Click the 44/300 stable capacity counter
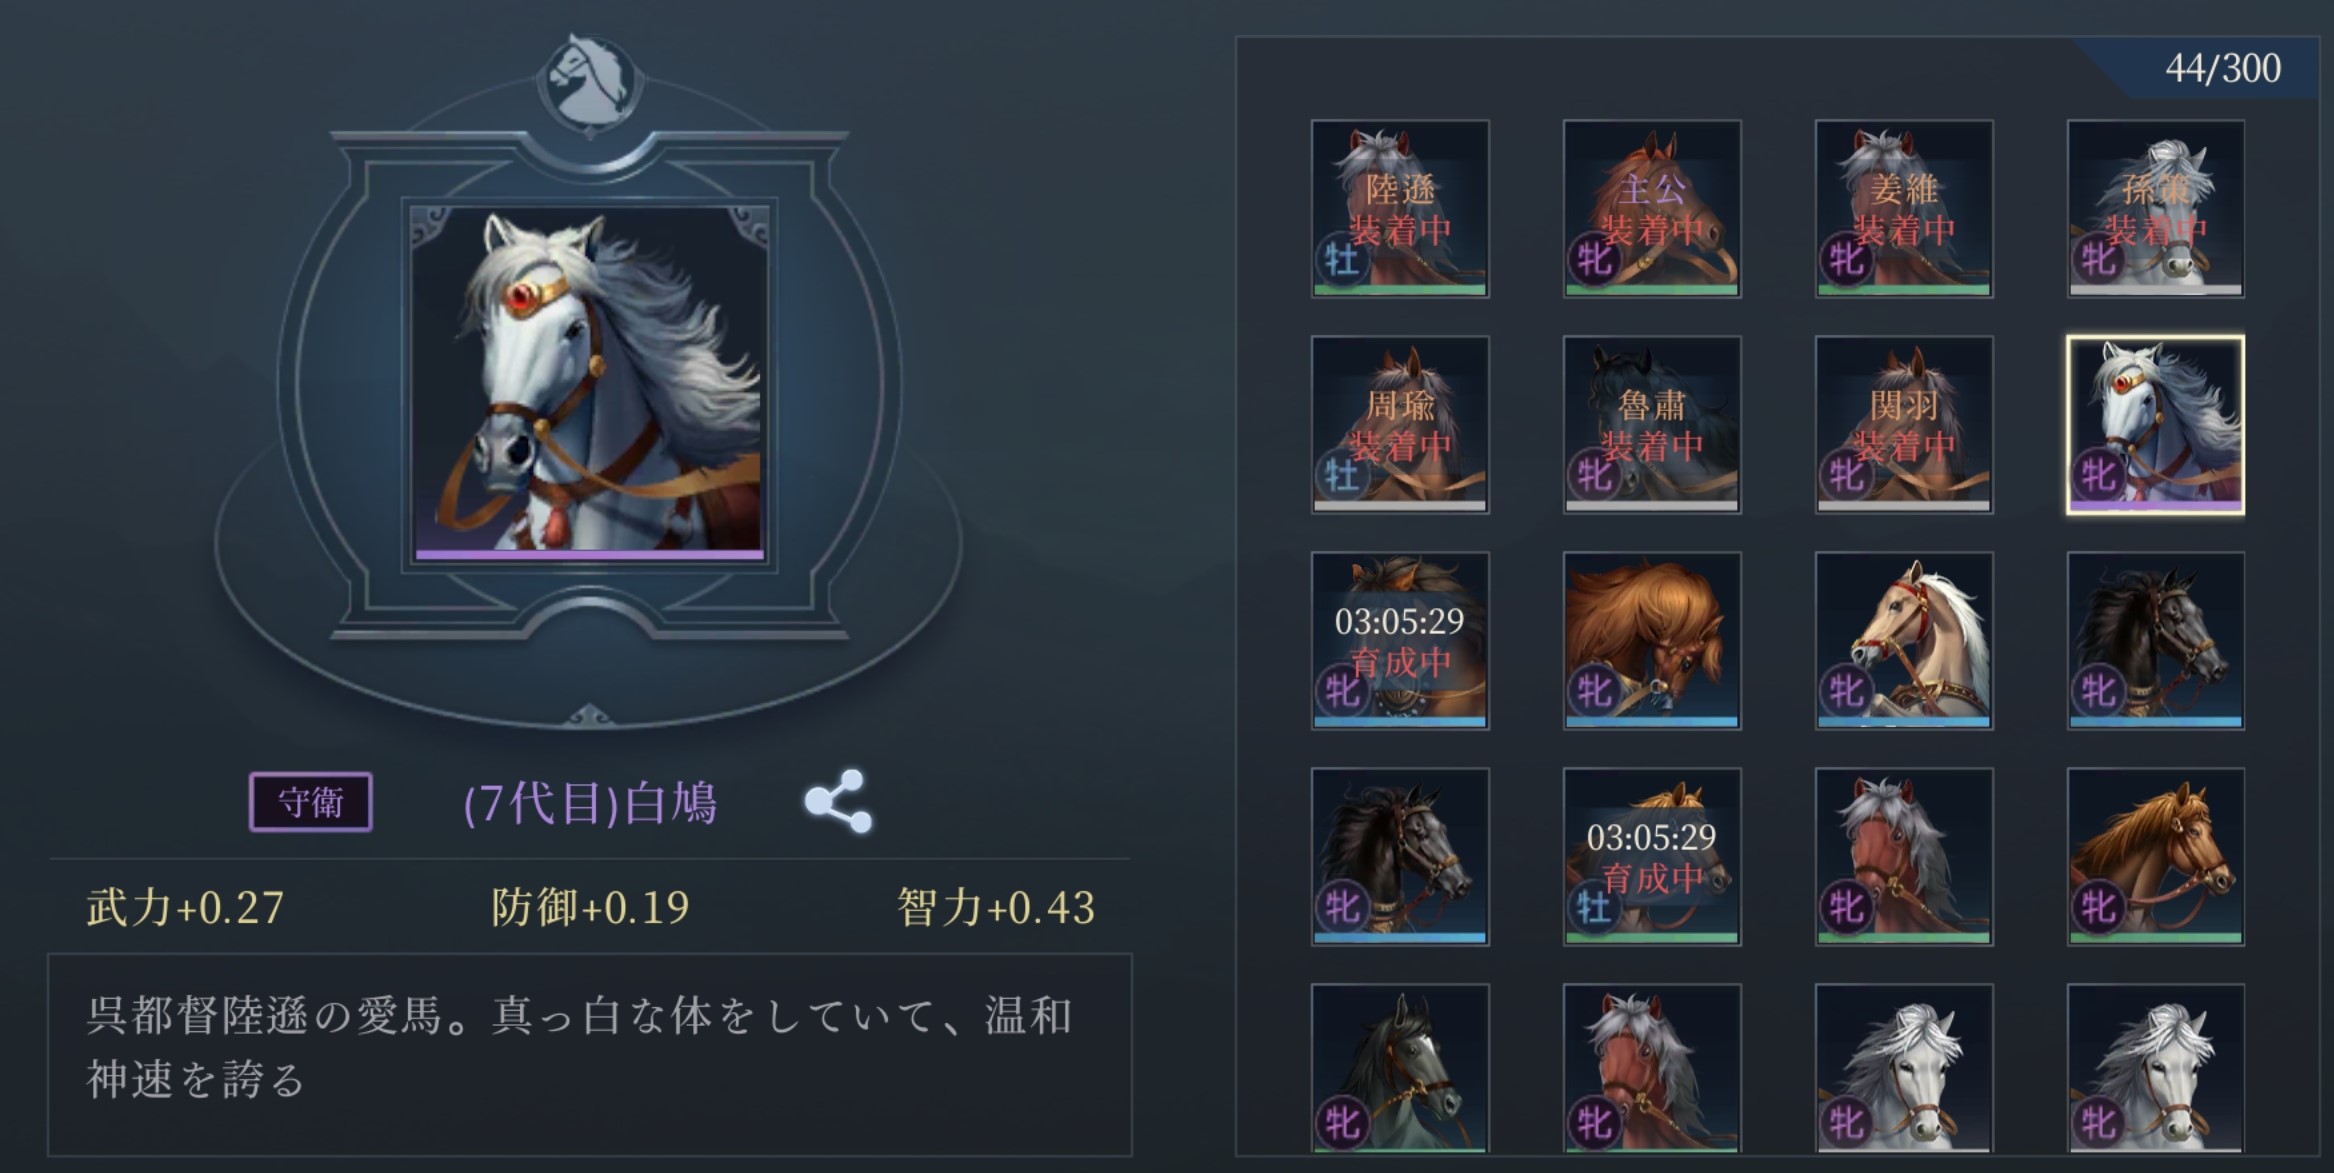This screenshot has width=2334, height=1173. 2223,68
